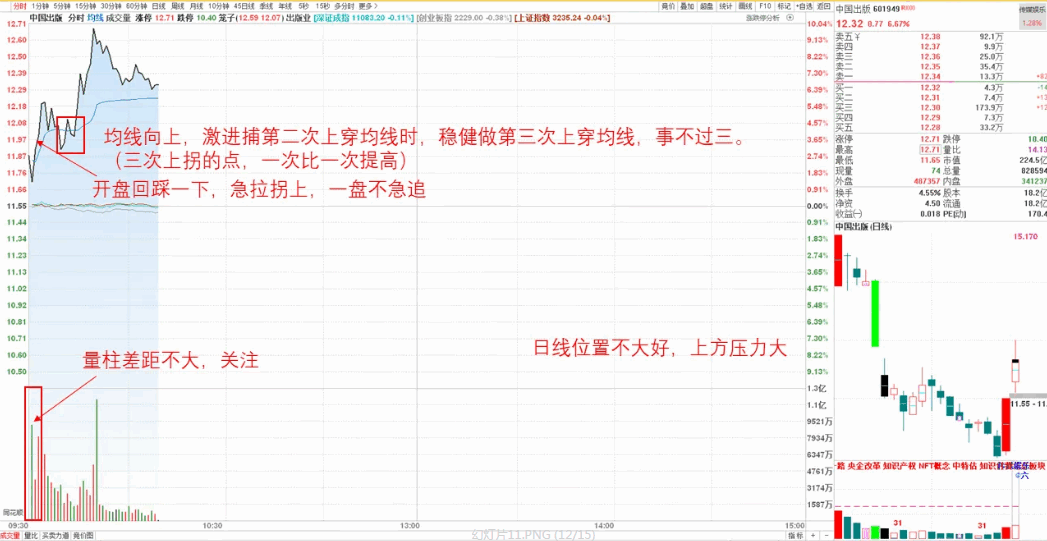The height and width of the screenshot is (541, 1047).
Task: Click the plus zoom button beside 指标
Action: click(813, 536)
